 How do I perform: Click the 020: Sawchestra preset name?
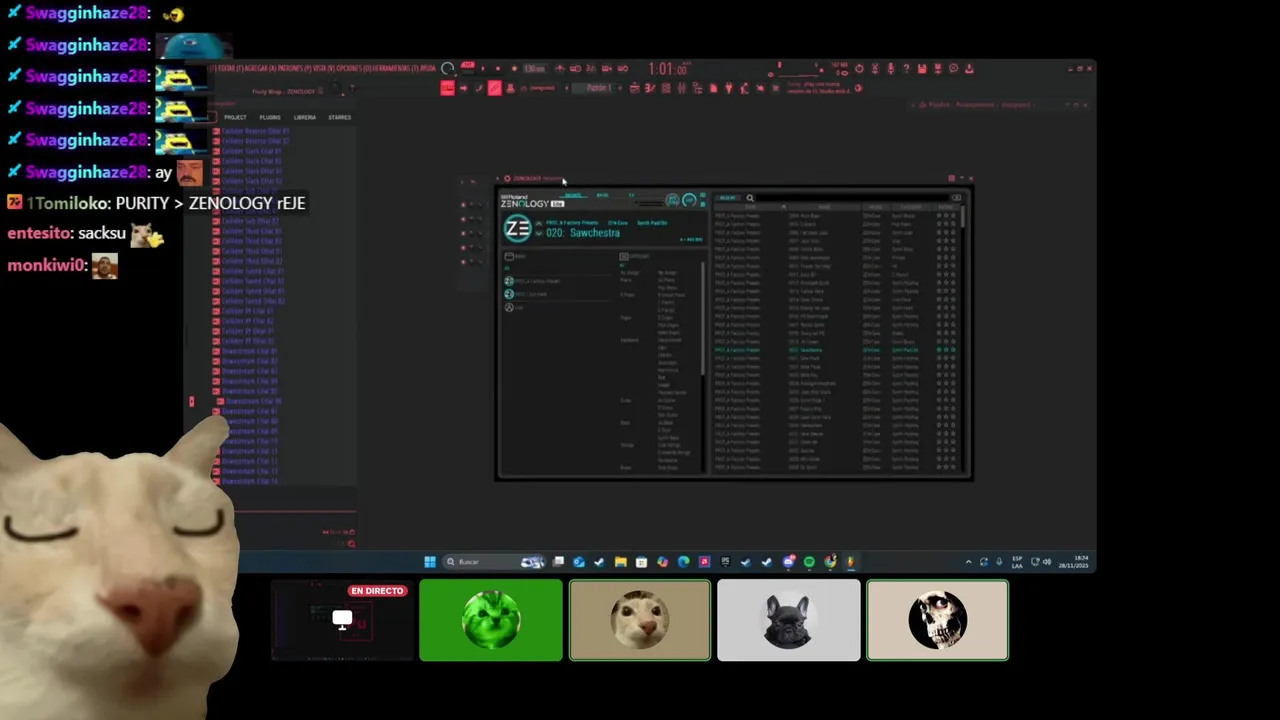(x=583, y=232)
